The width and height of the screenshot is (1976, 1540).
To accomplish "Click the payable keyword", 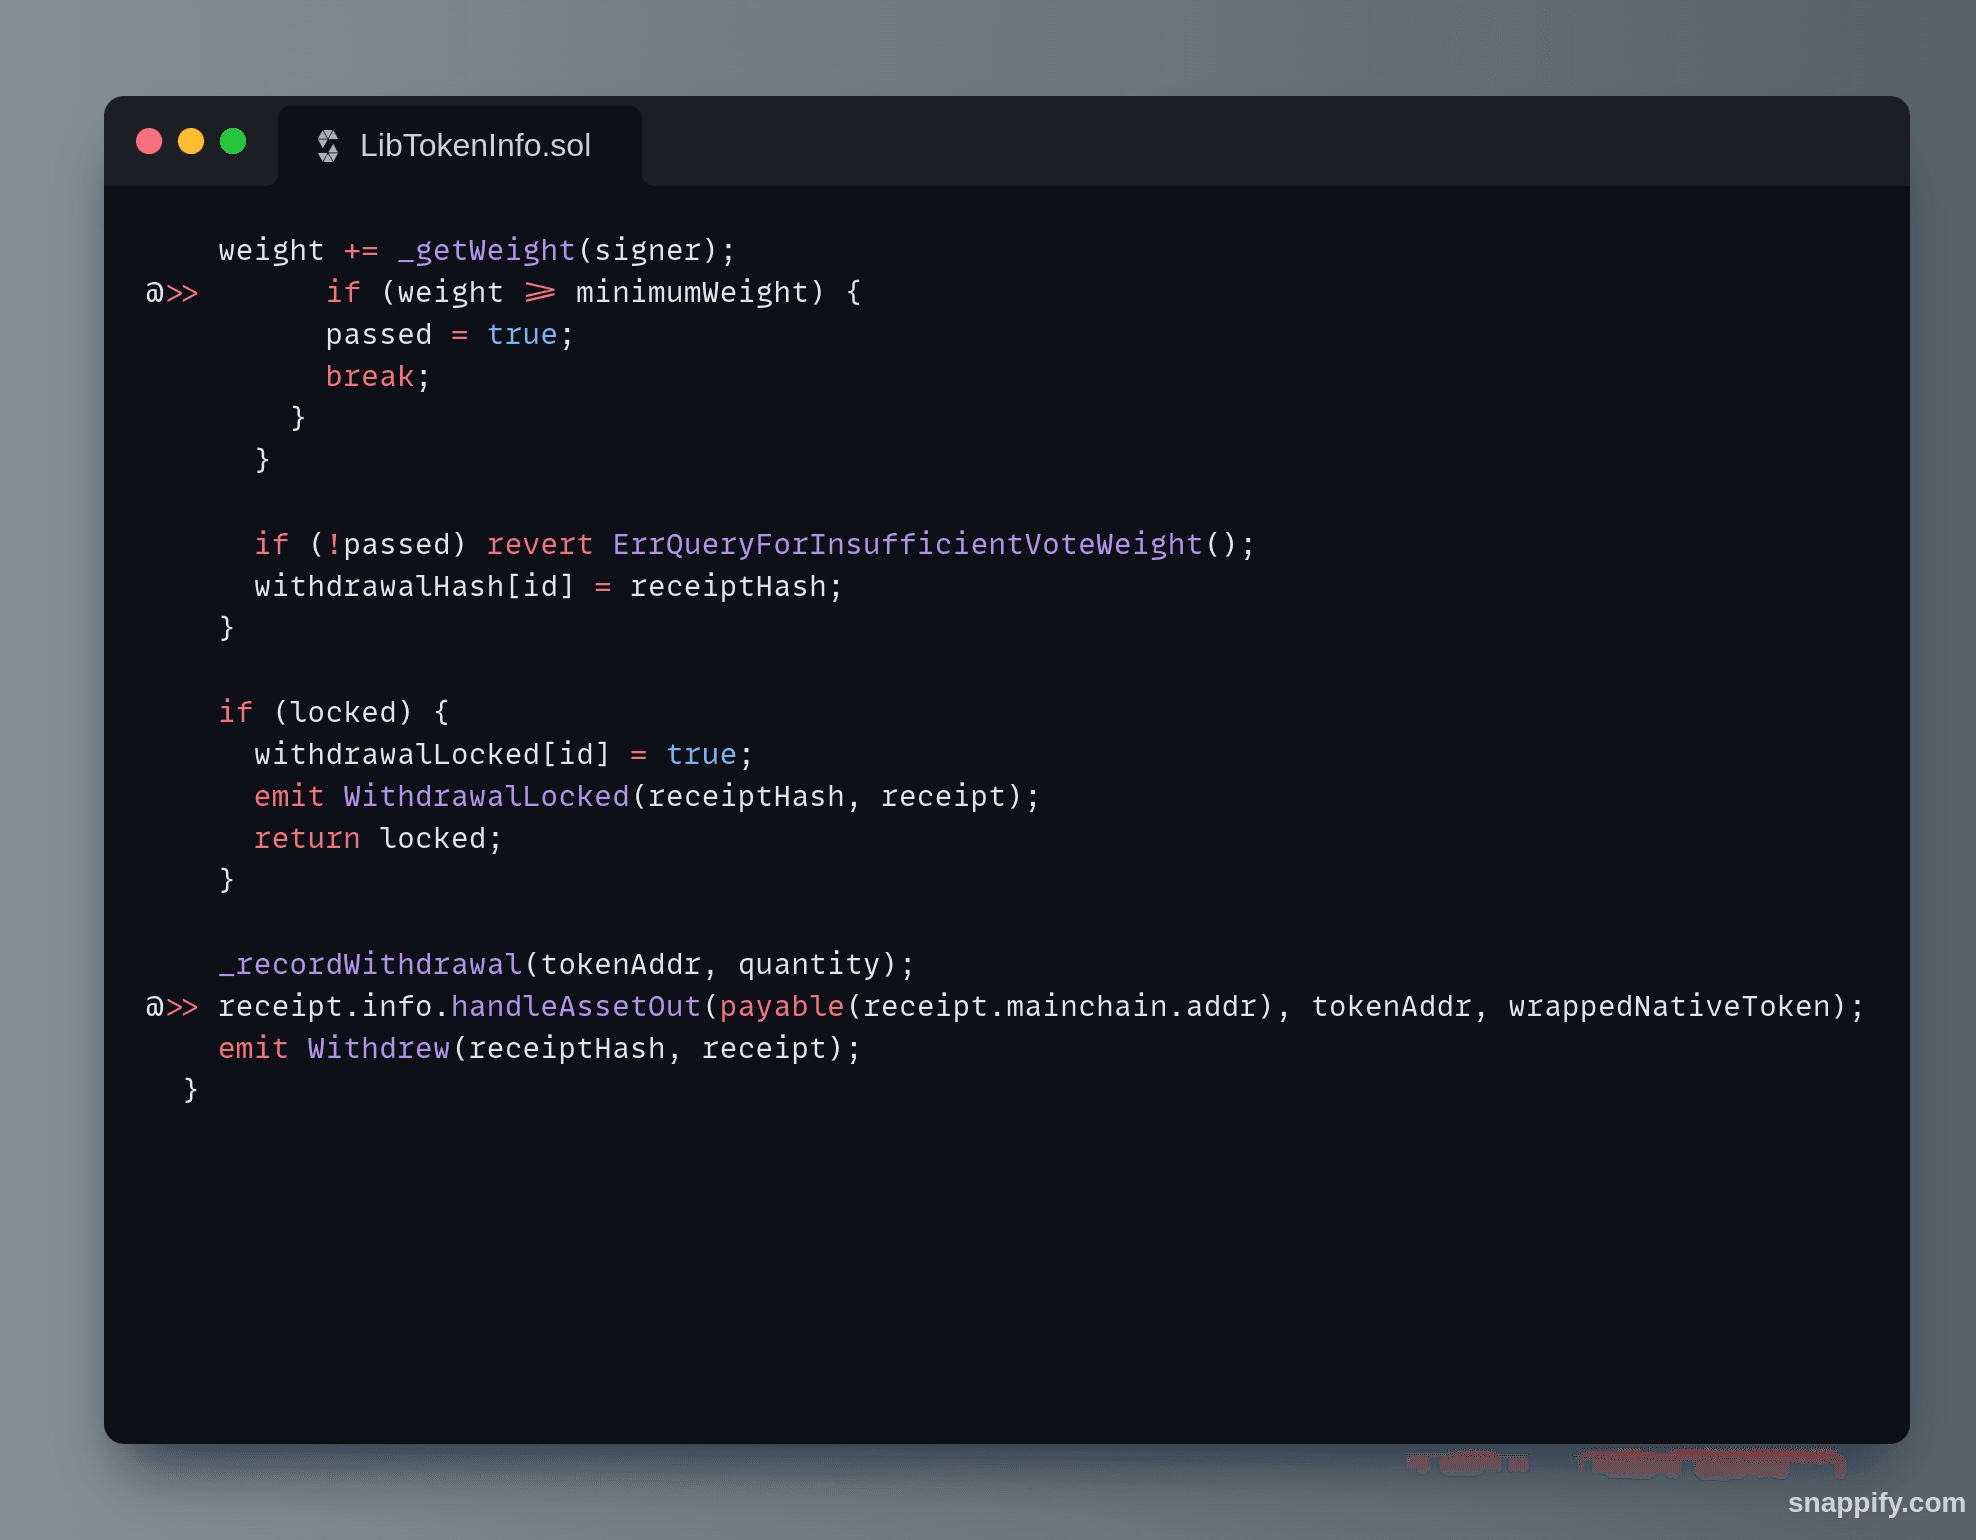I will point(781,1007).
